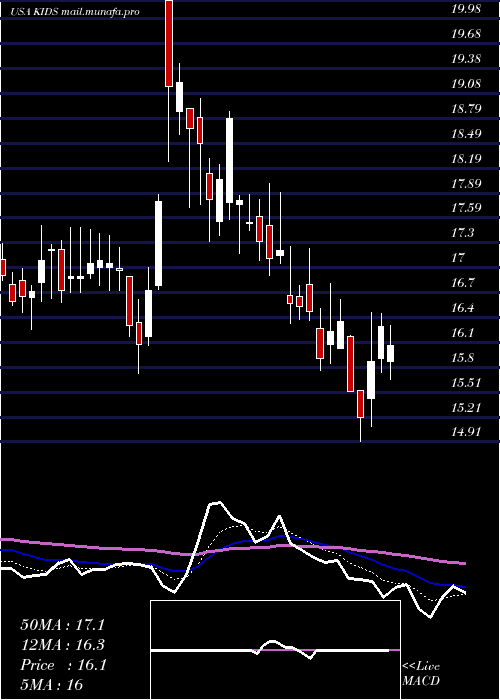The width and height of the screenshot is (500, 700).
Task: Select the 18.49 price axis label
Action: pyautogui.click(x=466, y=134)
